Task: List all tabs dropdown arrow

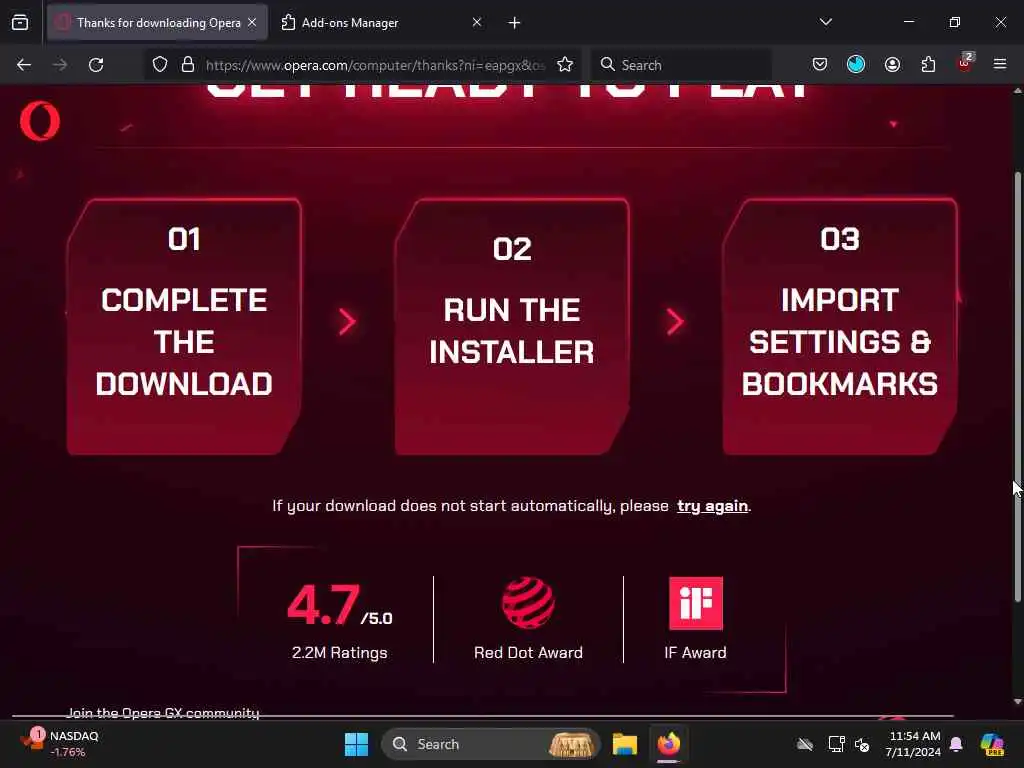Action: point(825,22)
